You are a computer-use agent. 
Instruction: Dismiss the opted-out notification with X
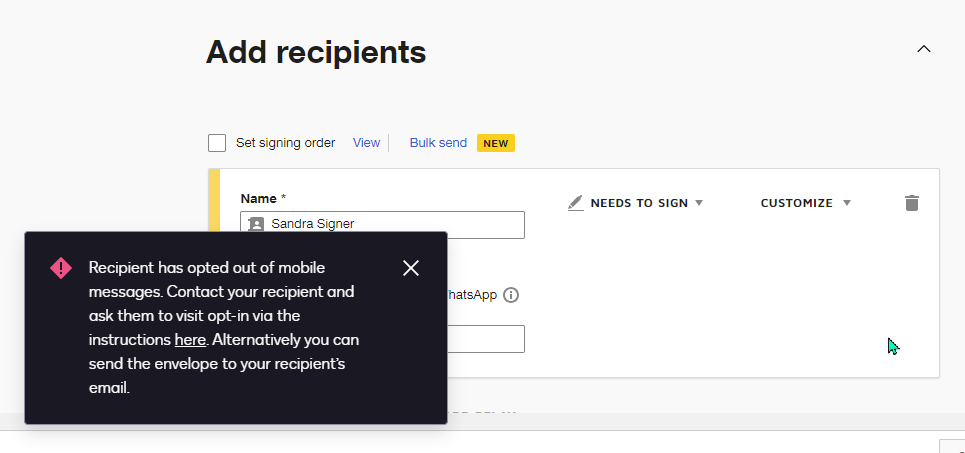(410, 268)
